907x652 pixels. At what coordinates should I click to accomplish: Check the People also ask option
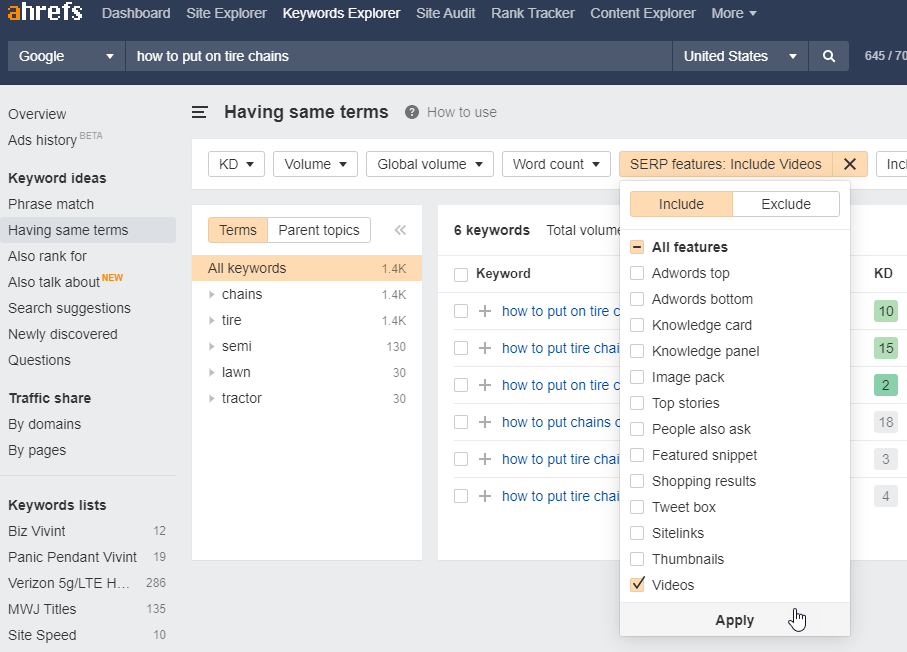(637, 429)
